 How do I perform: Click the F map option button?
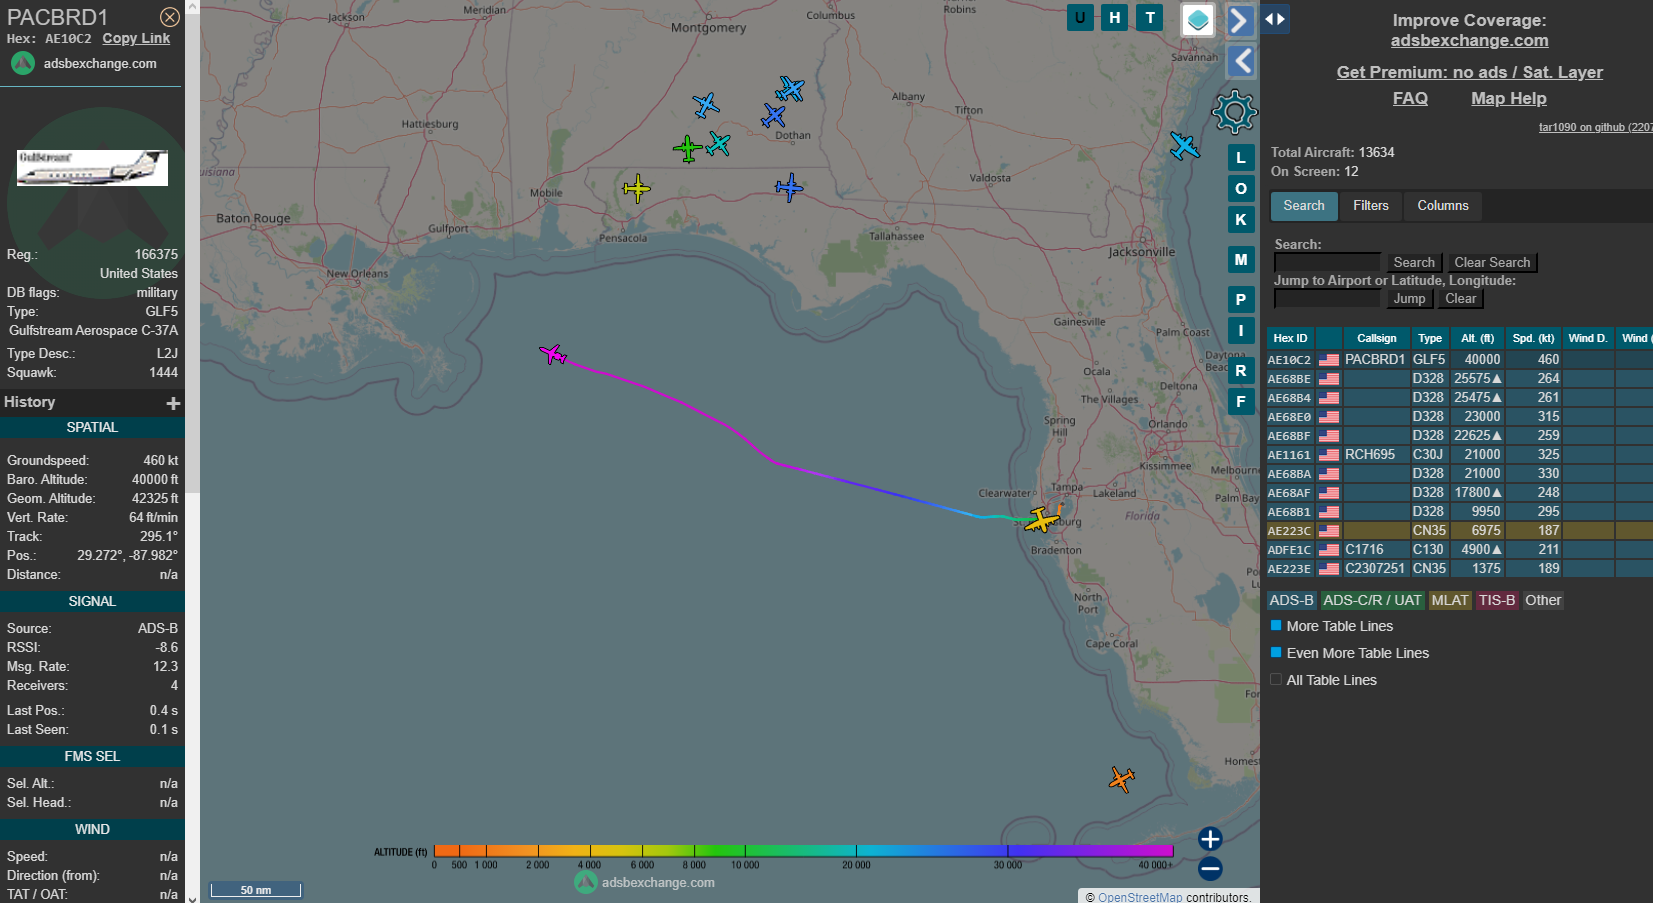point(1241,402)
